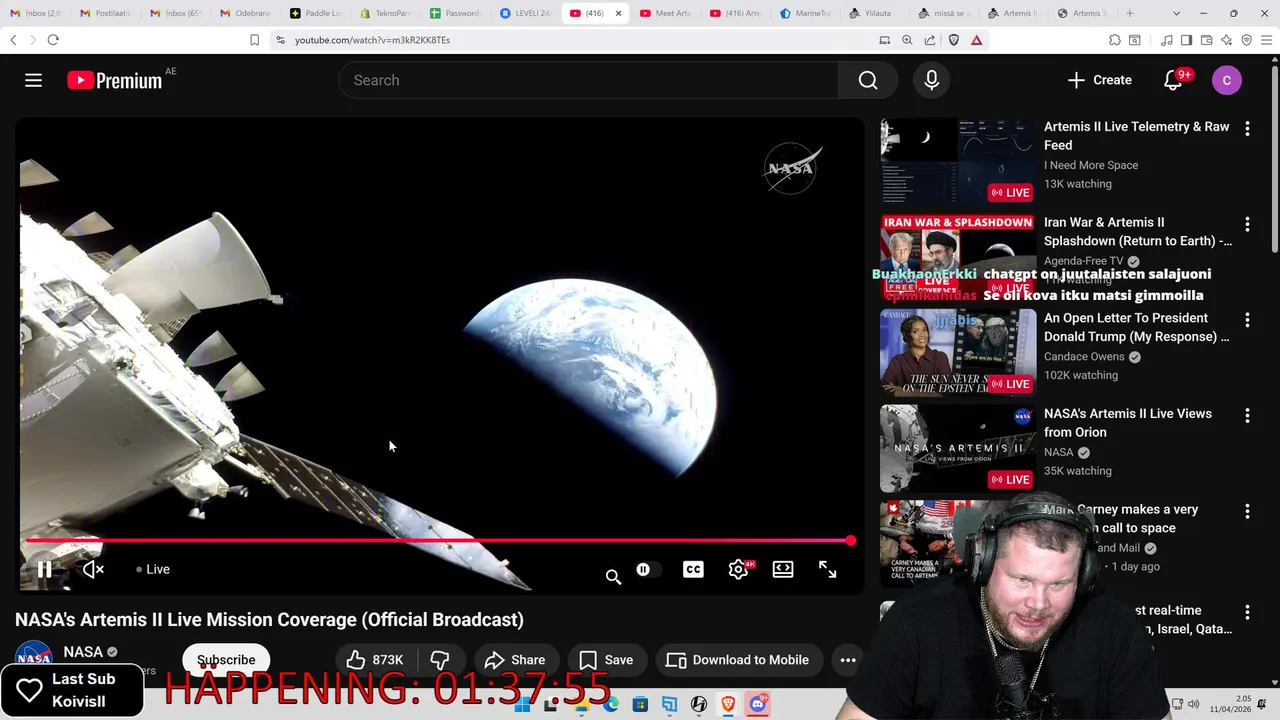
Task: Switch to the Password tab
Action: point(455,13)
